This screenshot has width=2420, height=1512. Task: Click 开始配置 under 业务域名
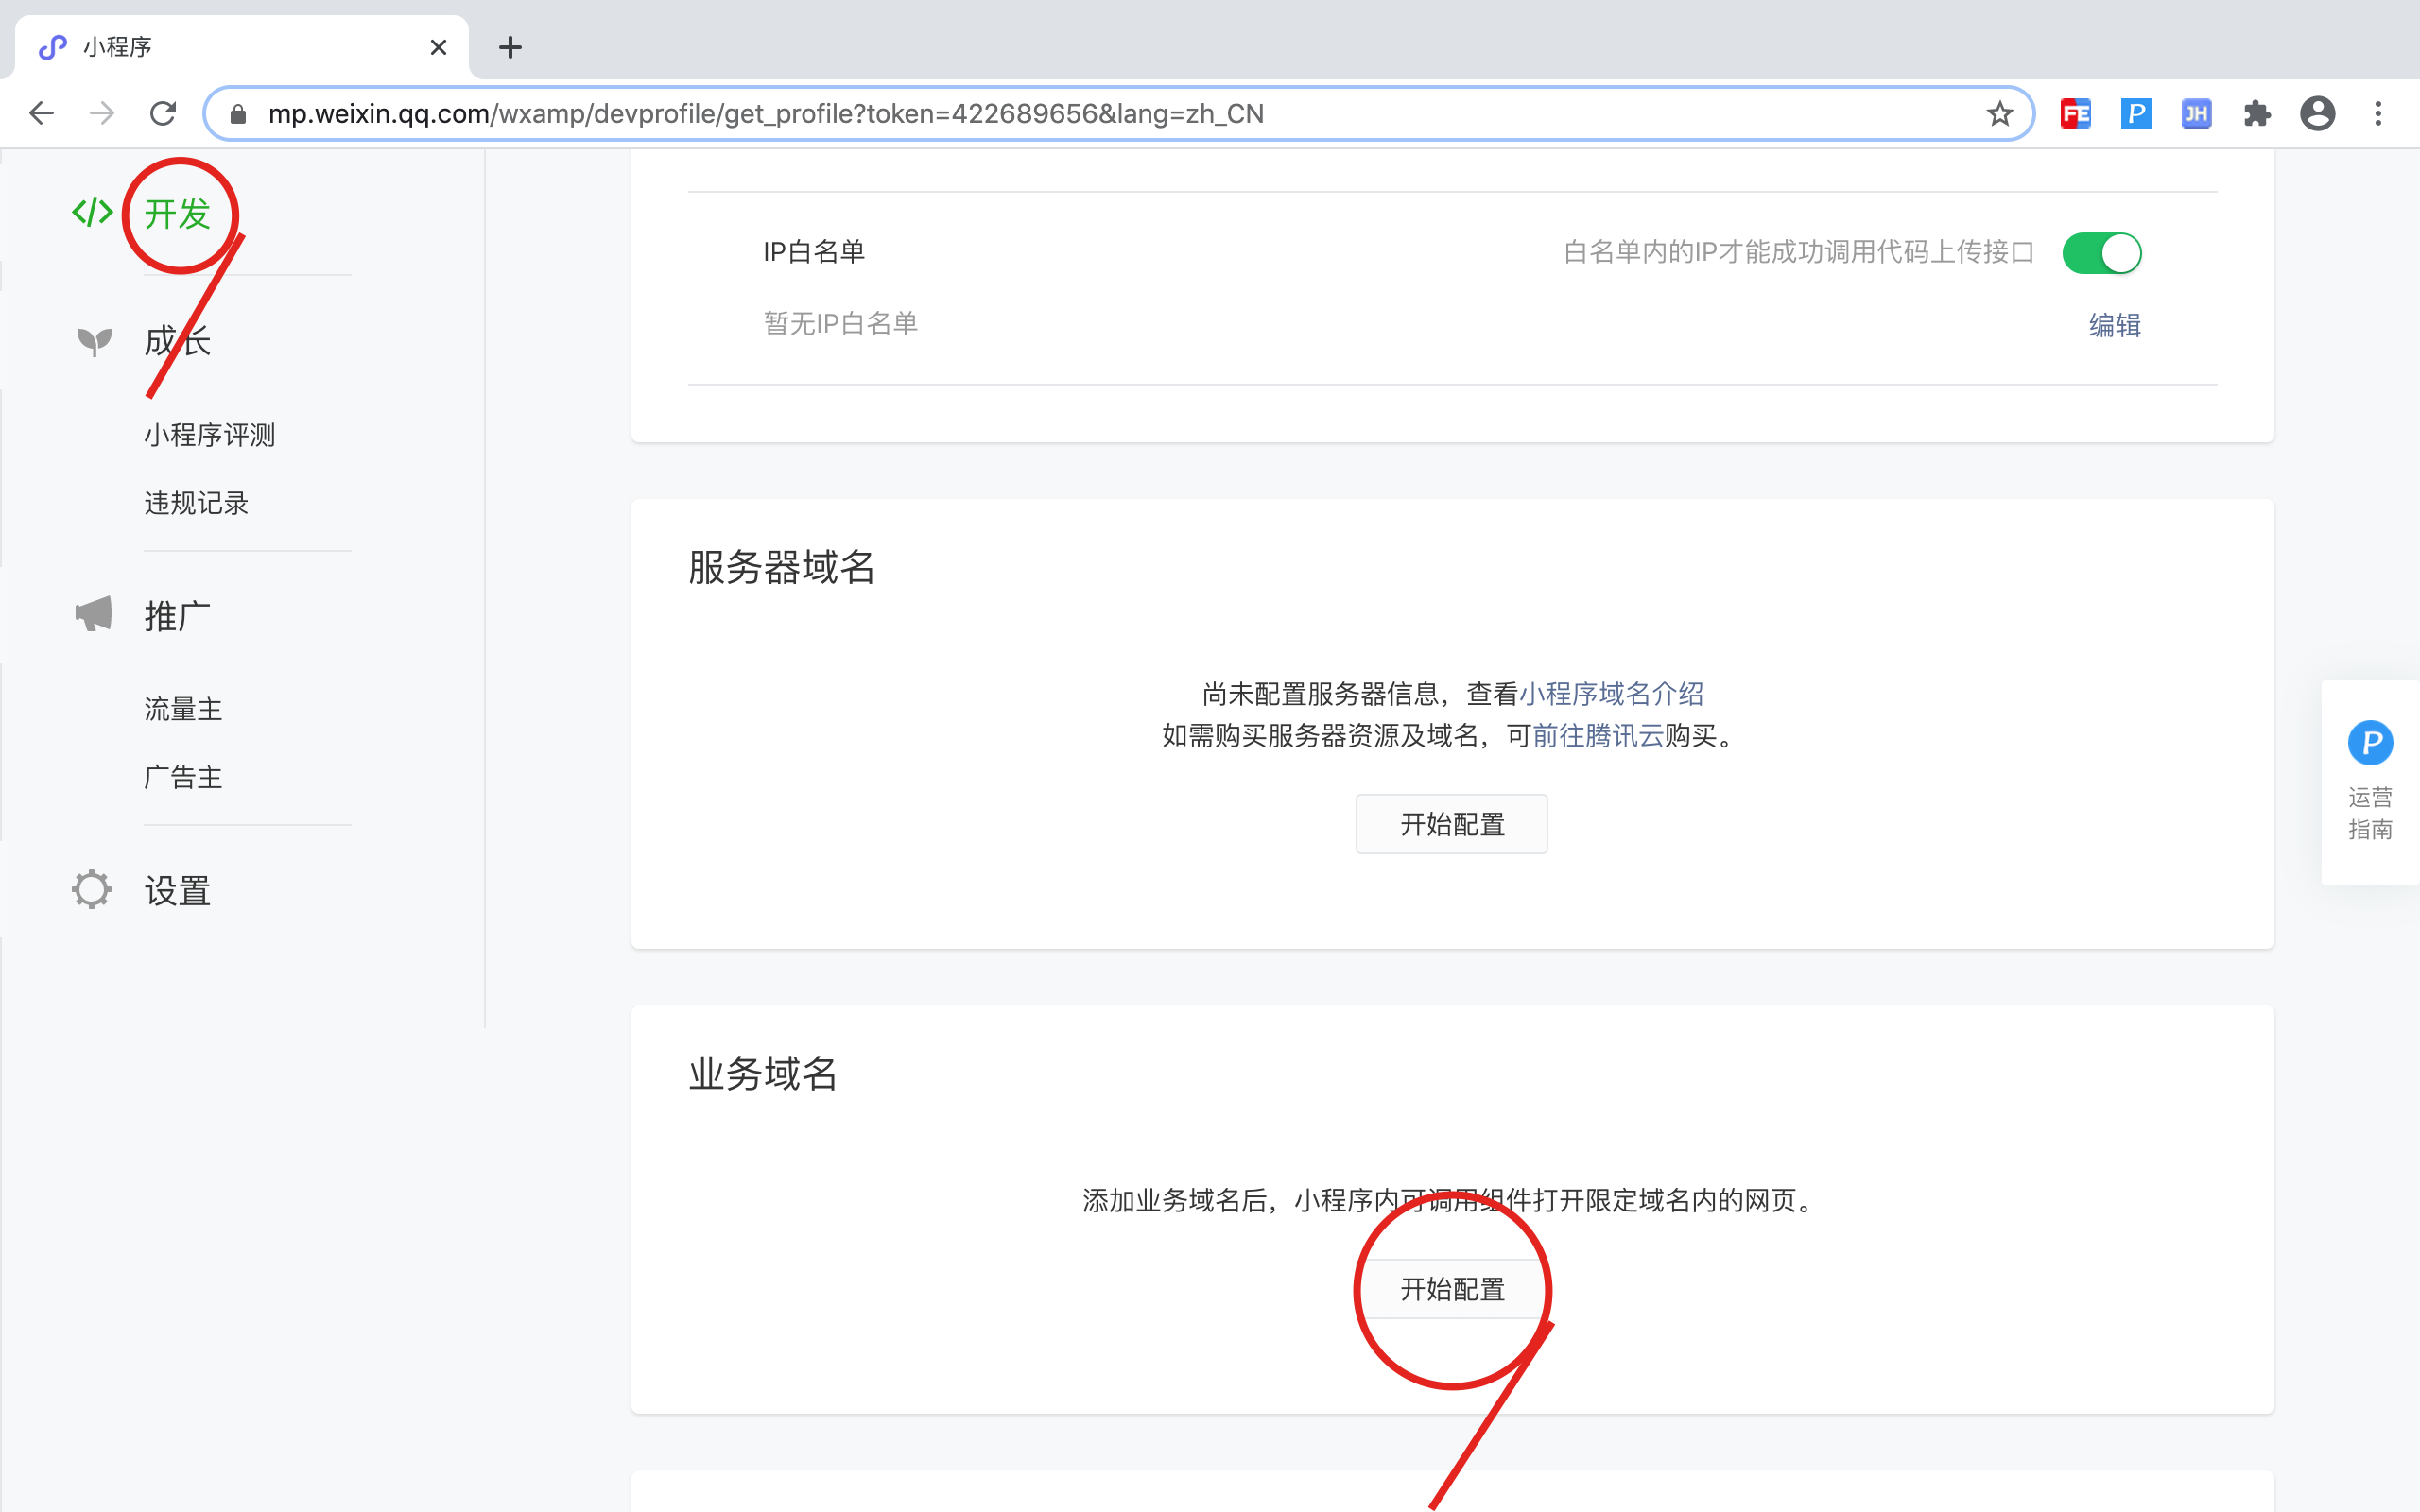1451,1289
